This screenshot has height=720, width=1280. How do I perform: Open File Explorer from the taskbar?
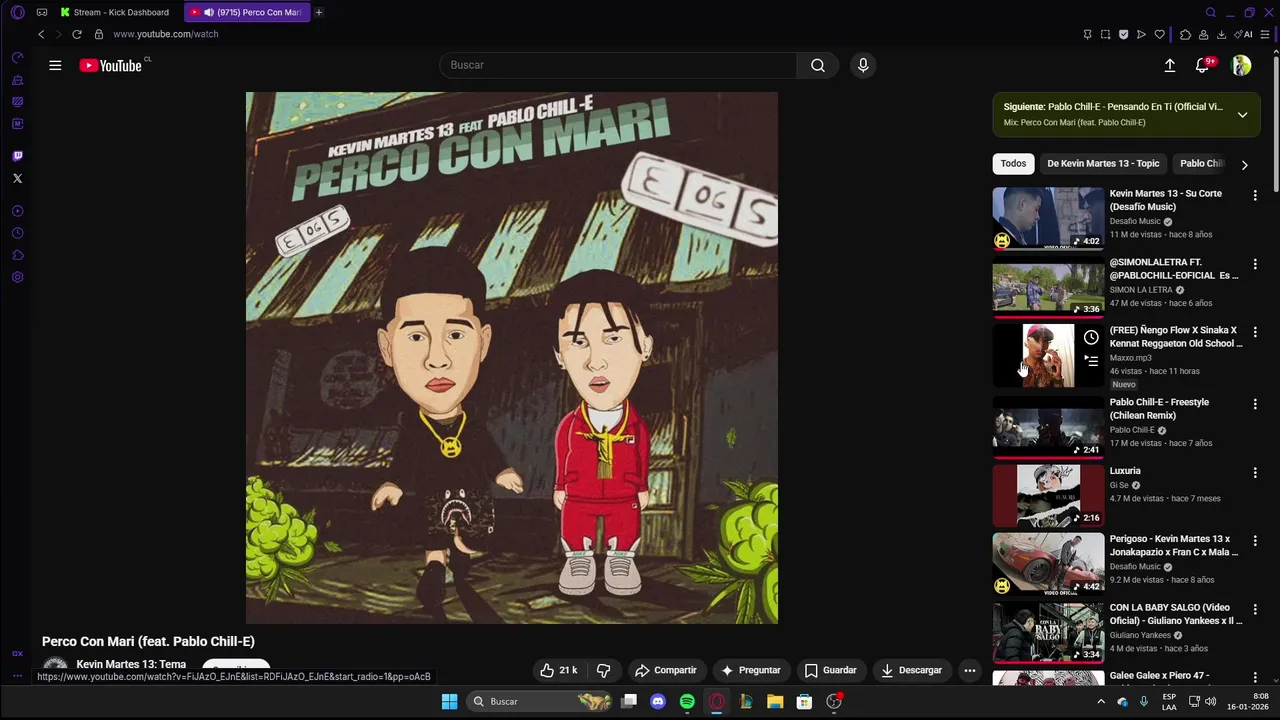(775, 701)
